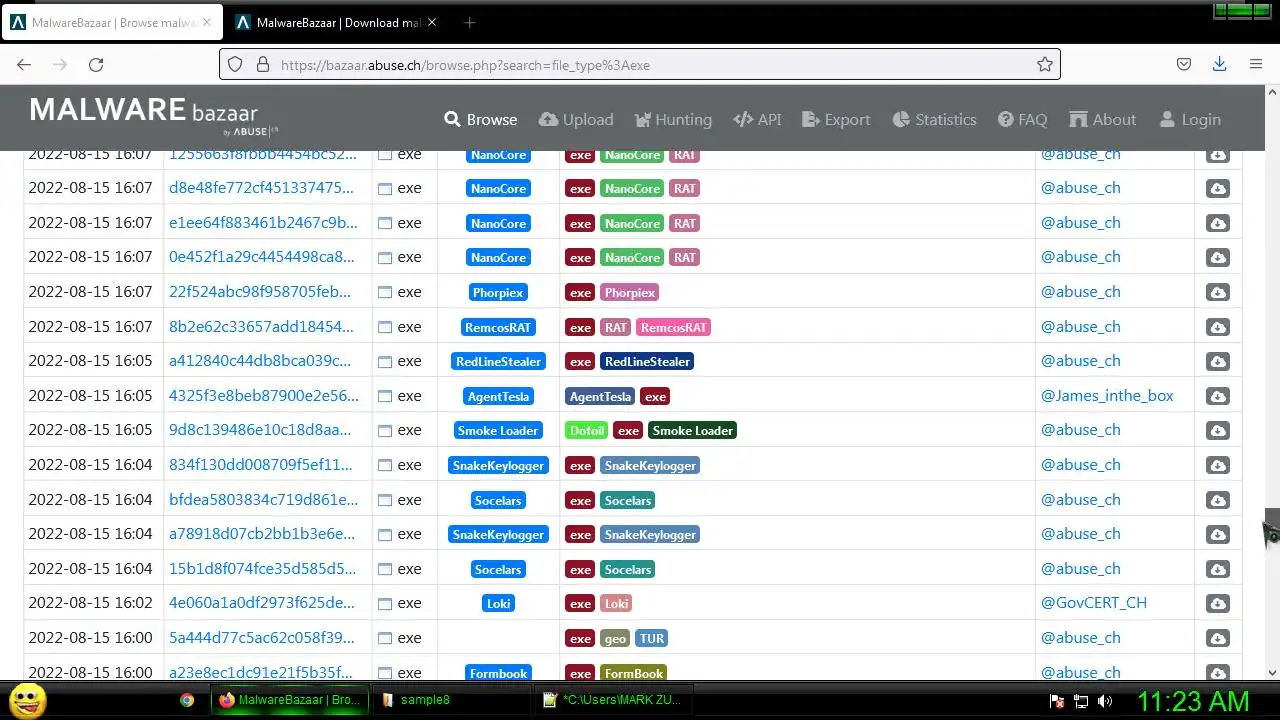
Task: Open a new browser tab
Action: pos(469,22)
